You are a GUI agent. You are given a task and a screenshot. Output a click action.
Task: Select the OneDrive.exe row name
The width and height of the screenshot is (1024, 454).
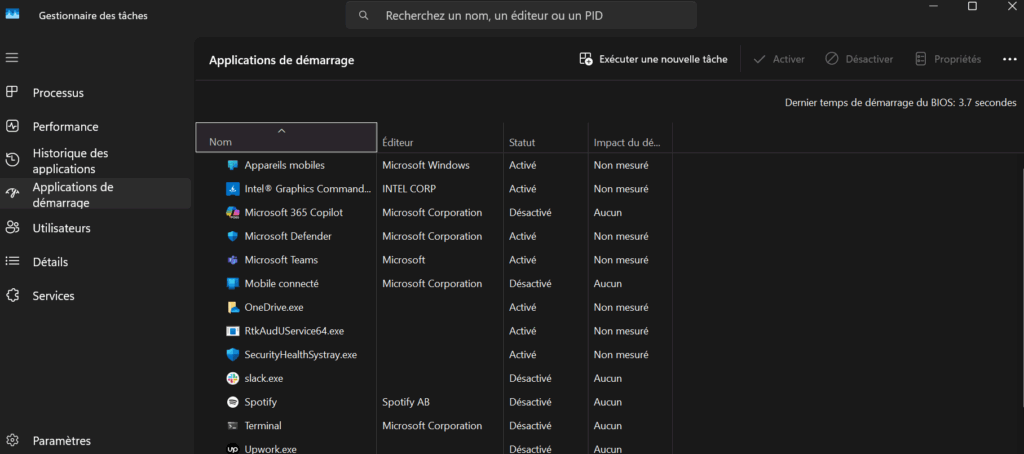(274, 307)
